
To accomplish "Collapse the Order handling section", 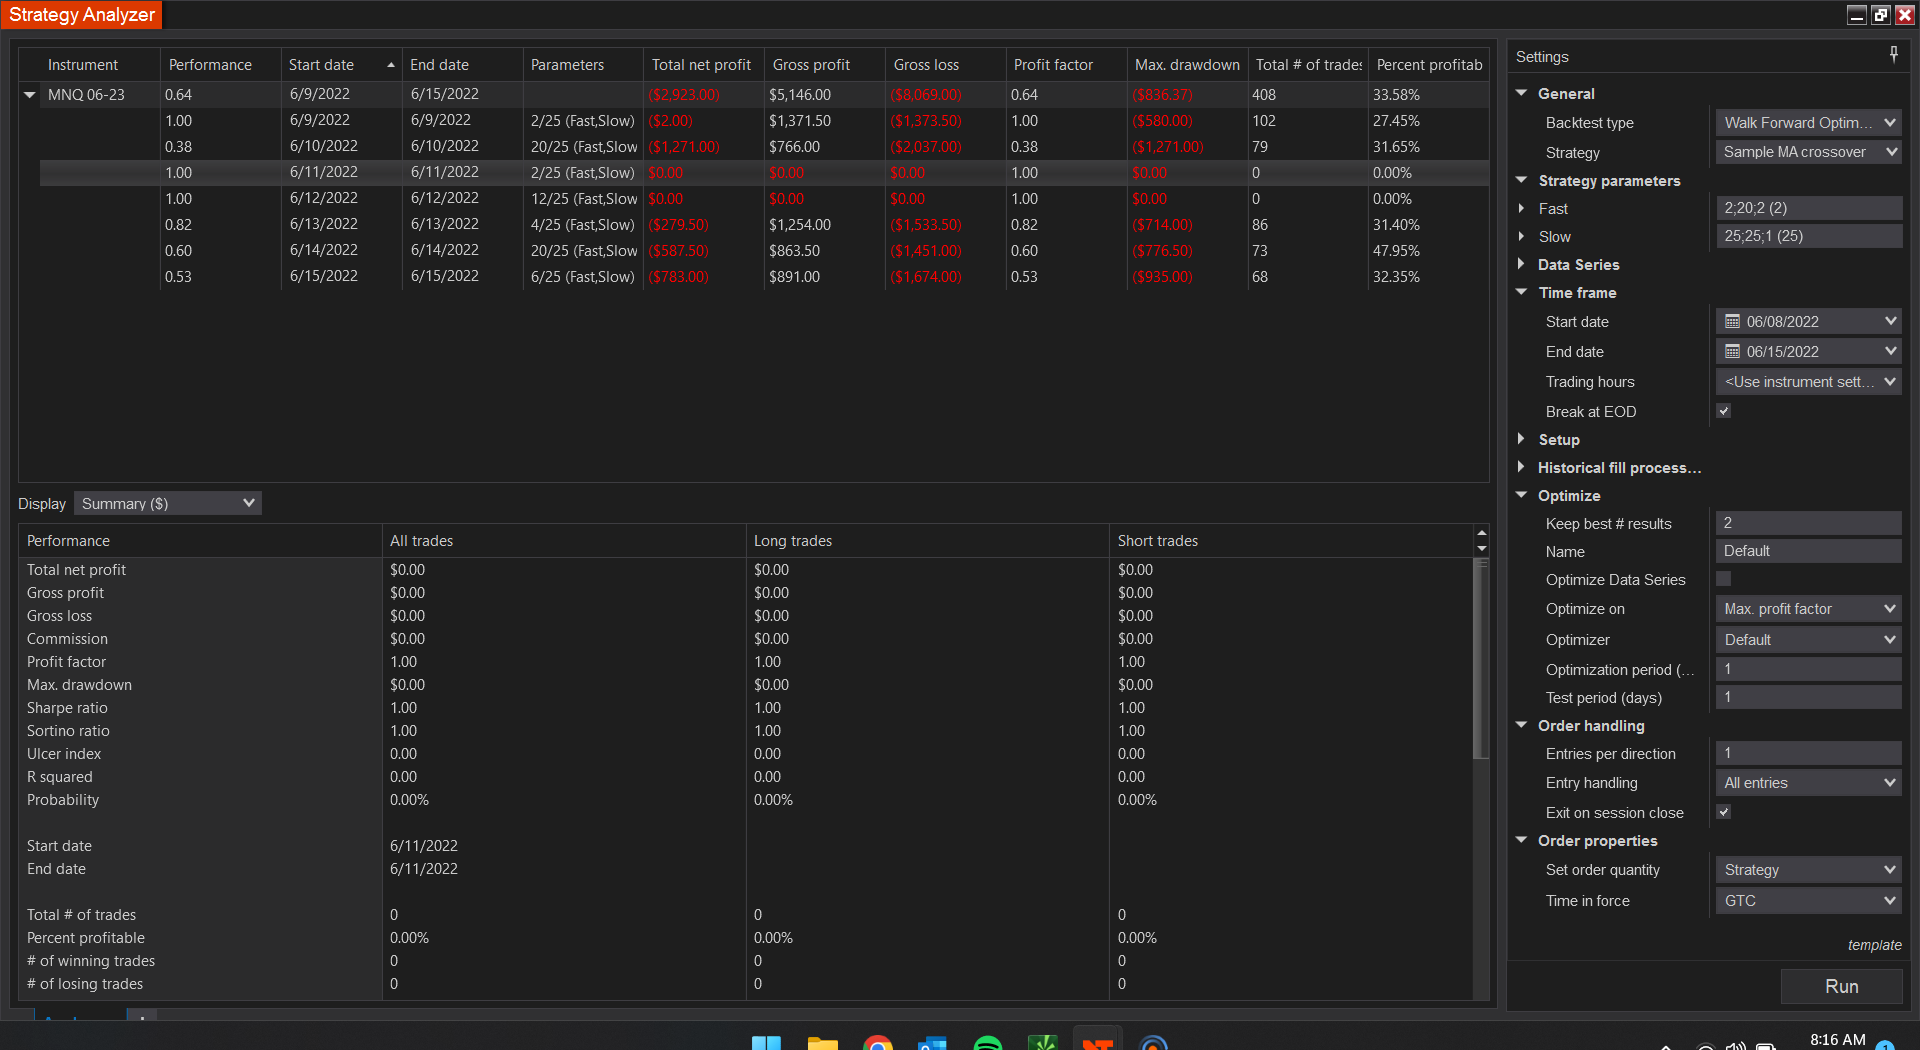I will [1522, 725].
